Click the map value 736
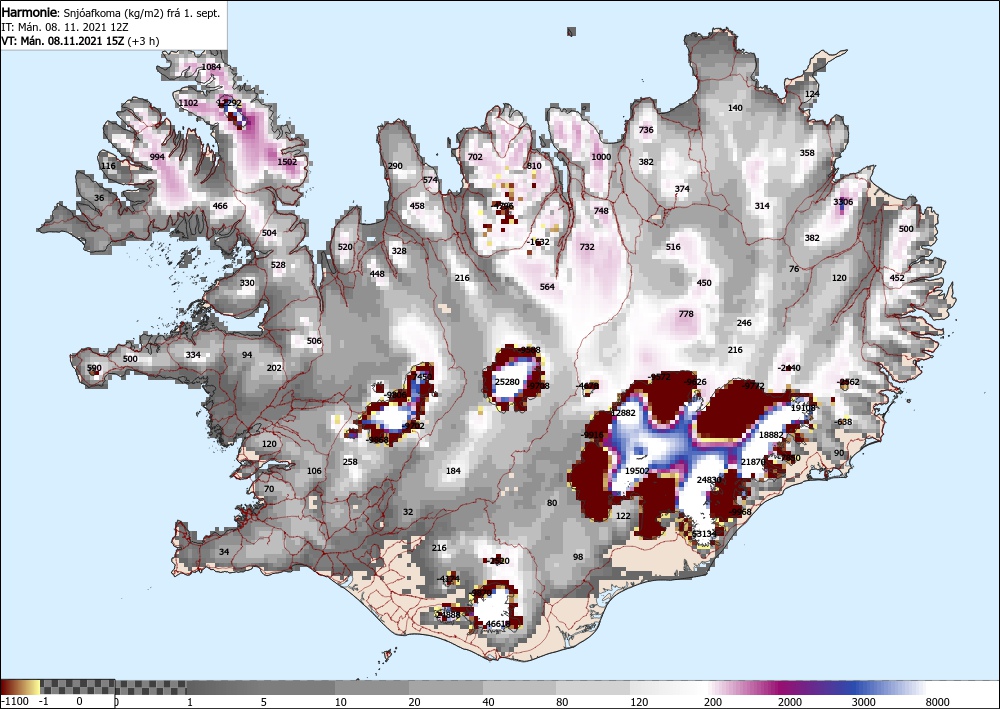This screenshot has height=709, width=1000. [646, 129]
